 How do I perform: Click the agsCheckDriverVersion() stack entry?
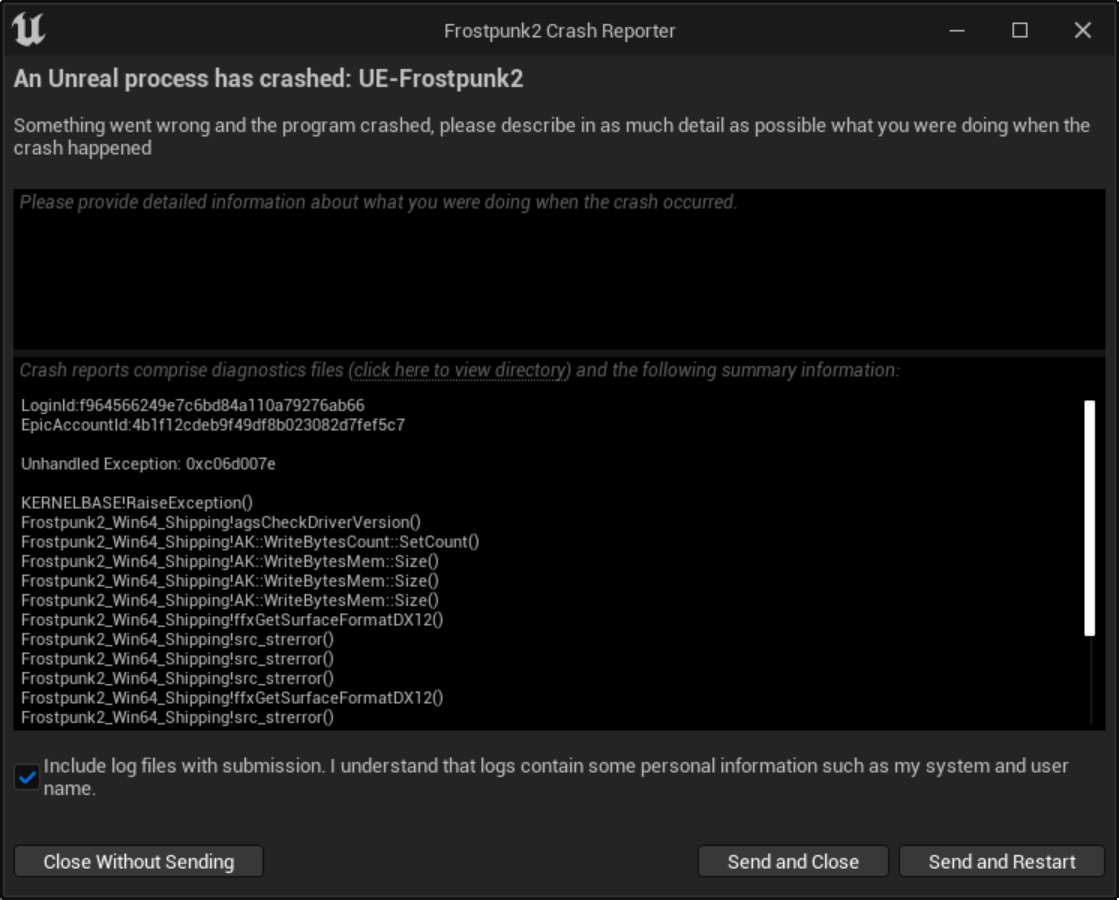[221, 522]
